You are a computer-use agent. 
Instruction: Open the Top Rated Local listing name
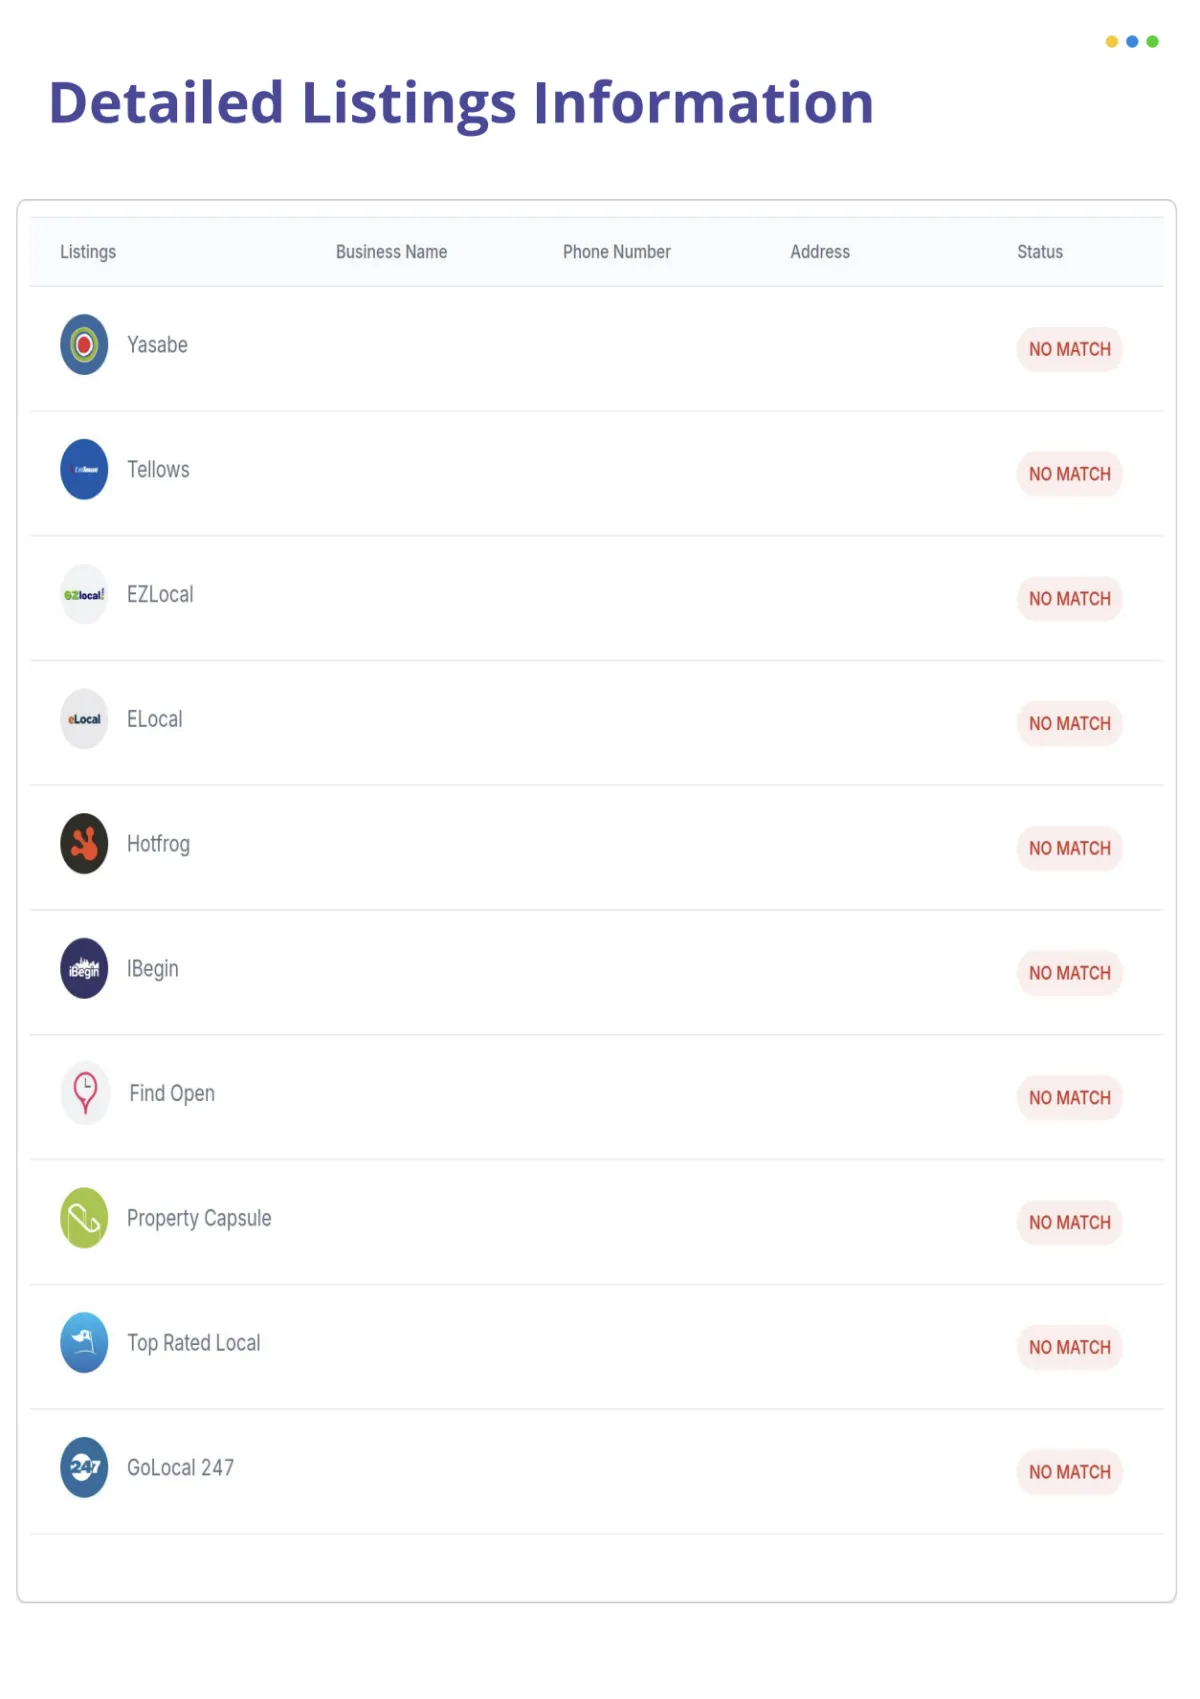coord(193,1343)
